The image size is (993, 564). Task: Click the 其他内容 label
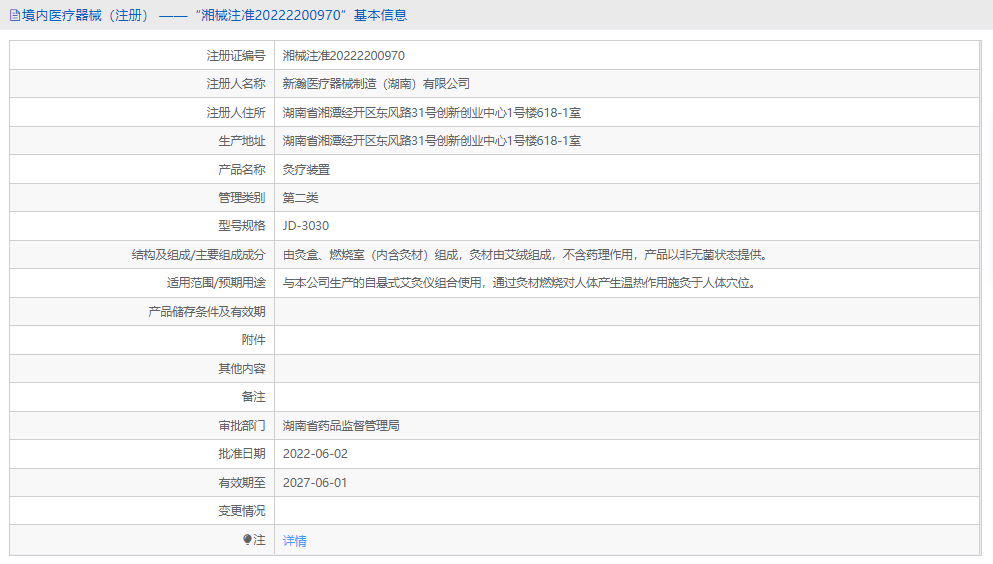coord(242,368)
